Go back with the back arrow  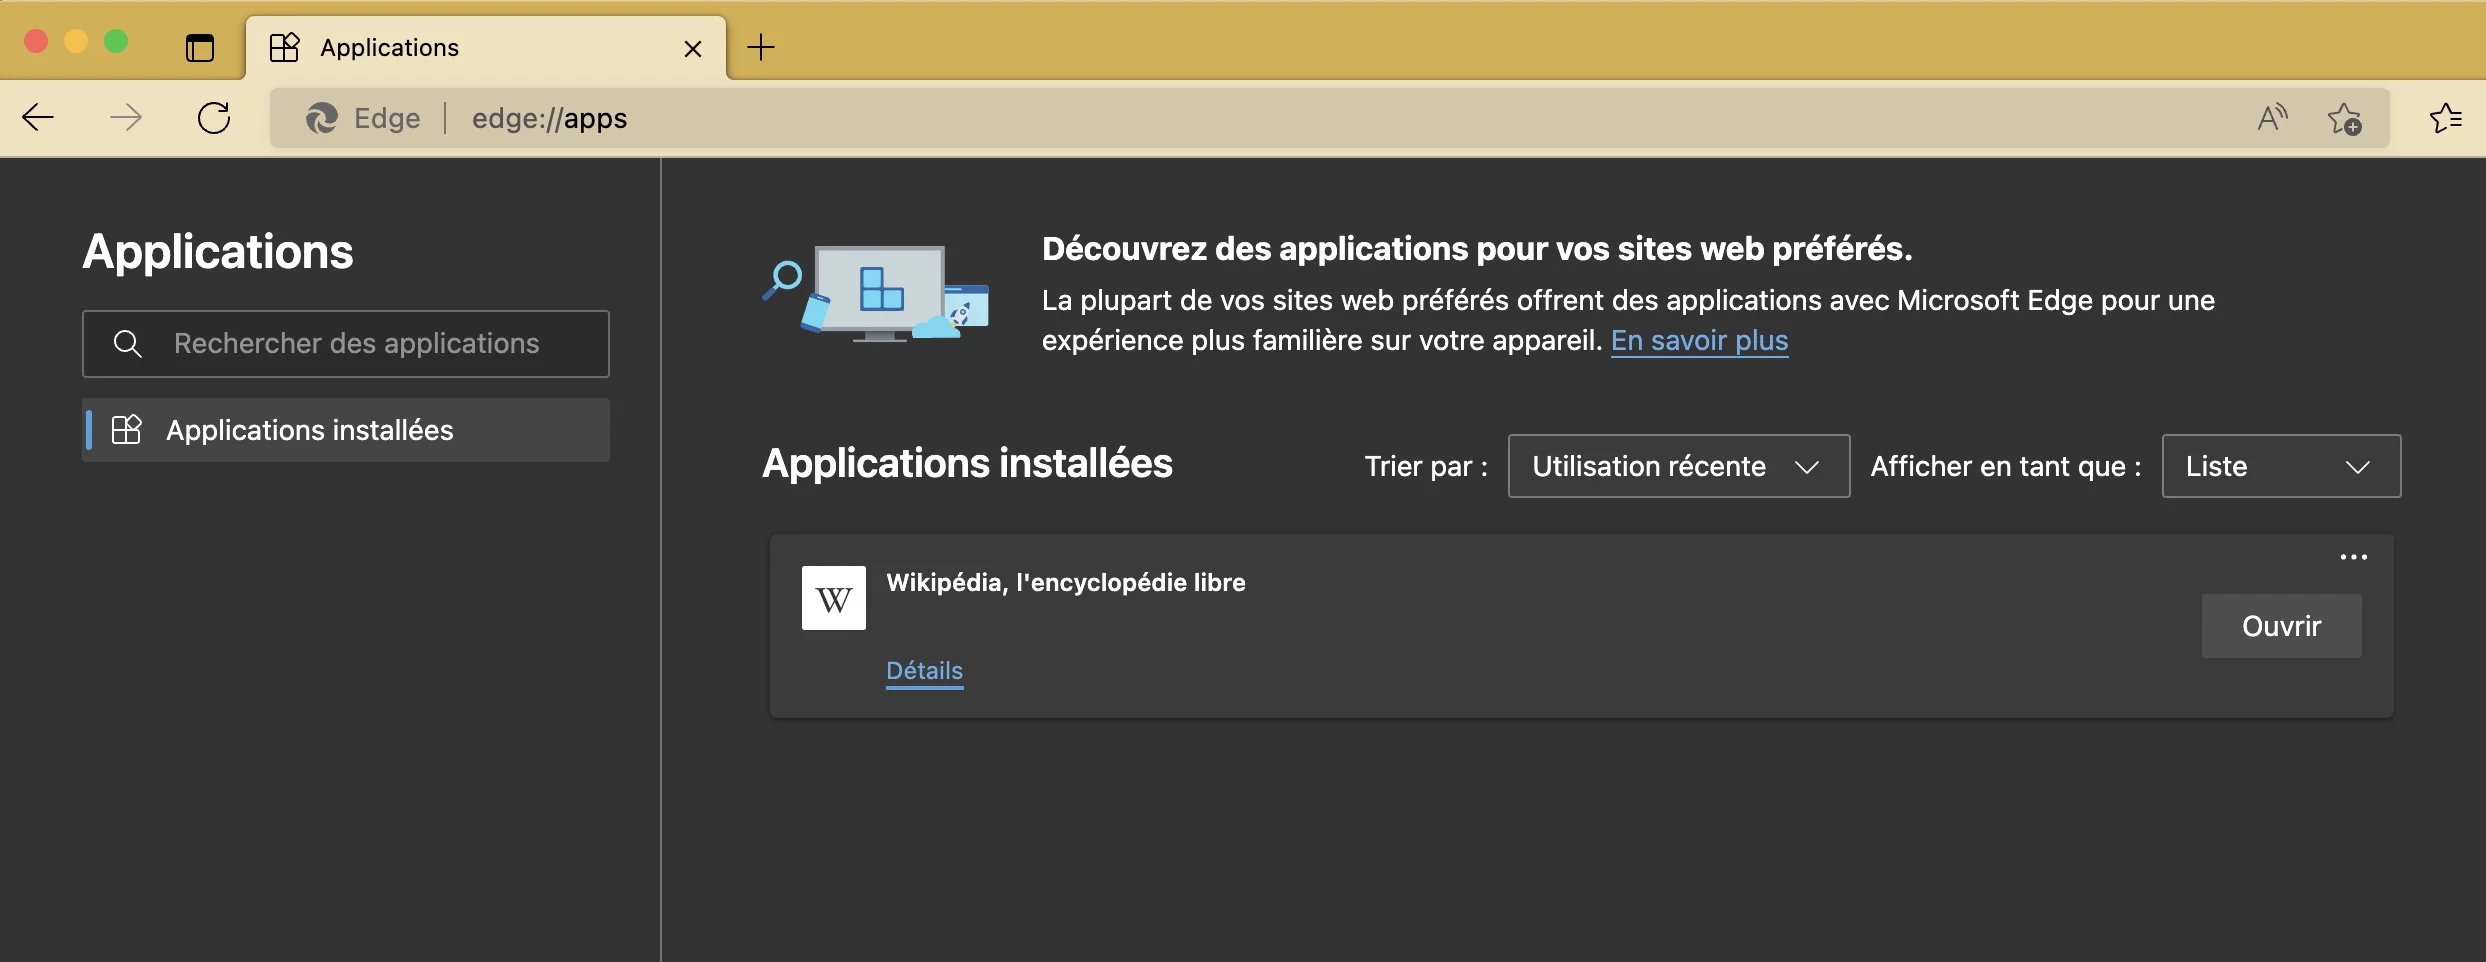pyautogui.click(x=38, y=118)
